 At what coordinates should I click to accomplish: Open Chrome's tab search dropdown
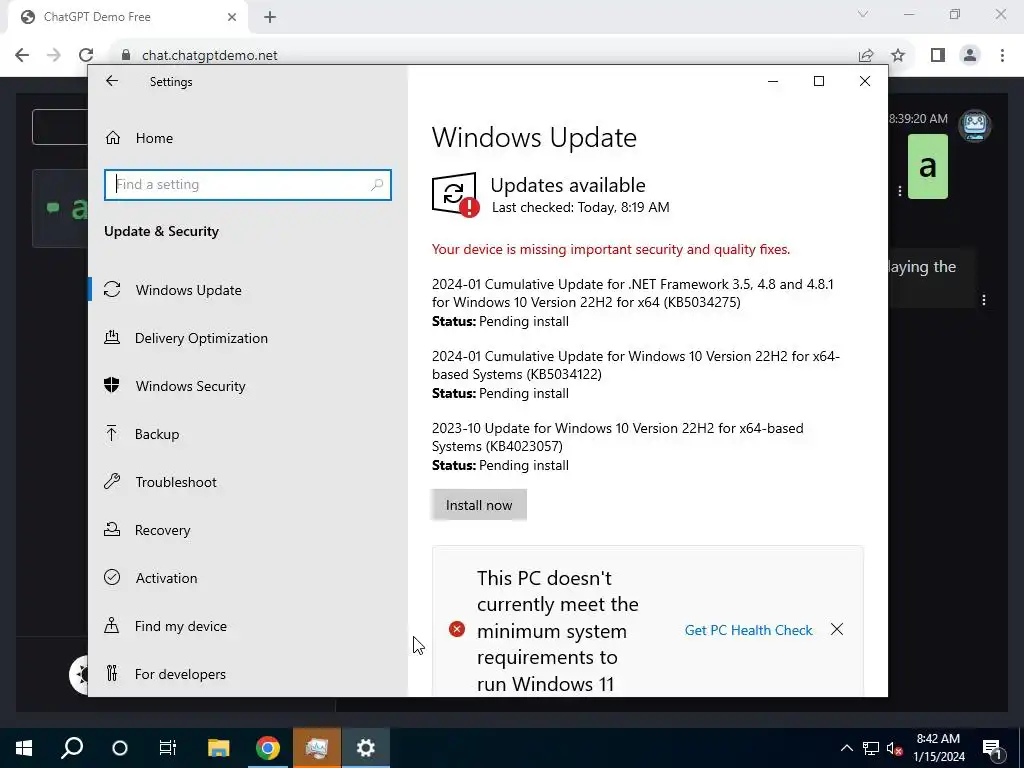tap(863, 14)
